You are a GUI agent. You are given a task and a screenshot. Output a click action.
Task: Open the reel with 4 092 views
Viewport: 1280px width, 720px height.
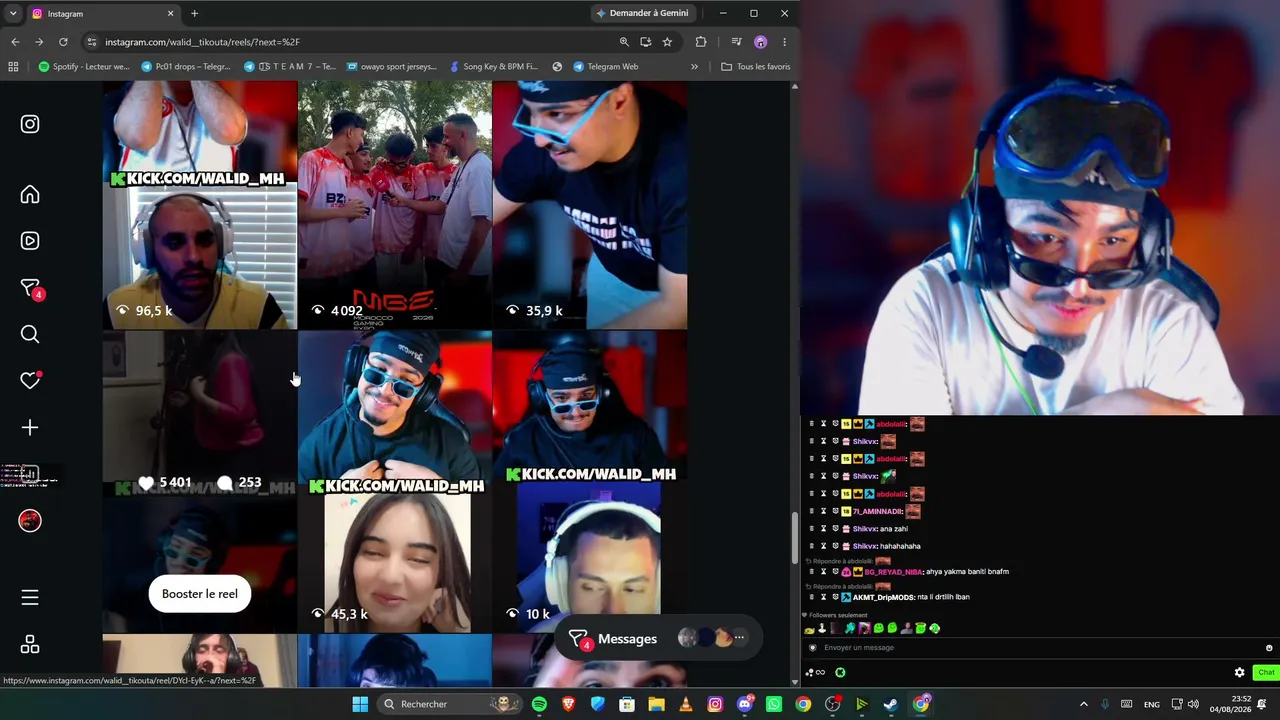[395, 205]
